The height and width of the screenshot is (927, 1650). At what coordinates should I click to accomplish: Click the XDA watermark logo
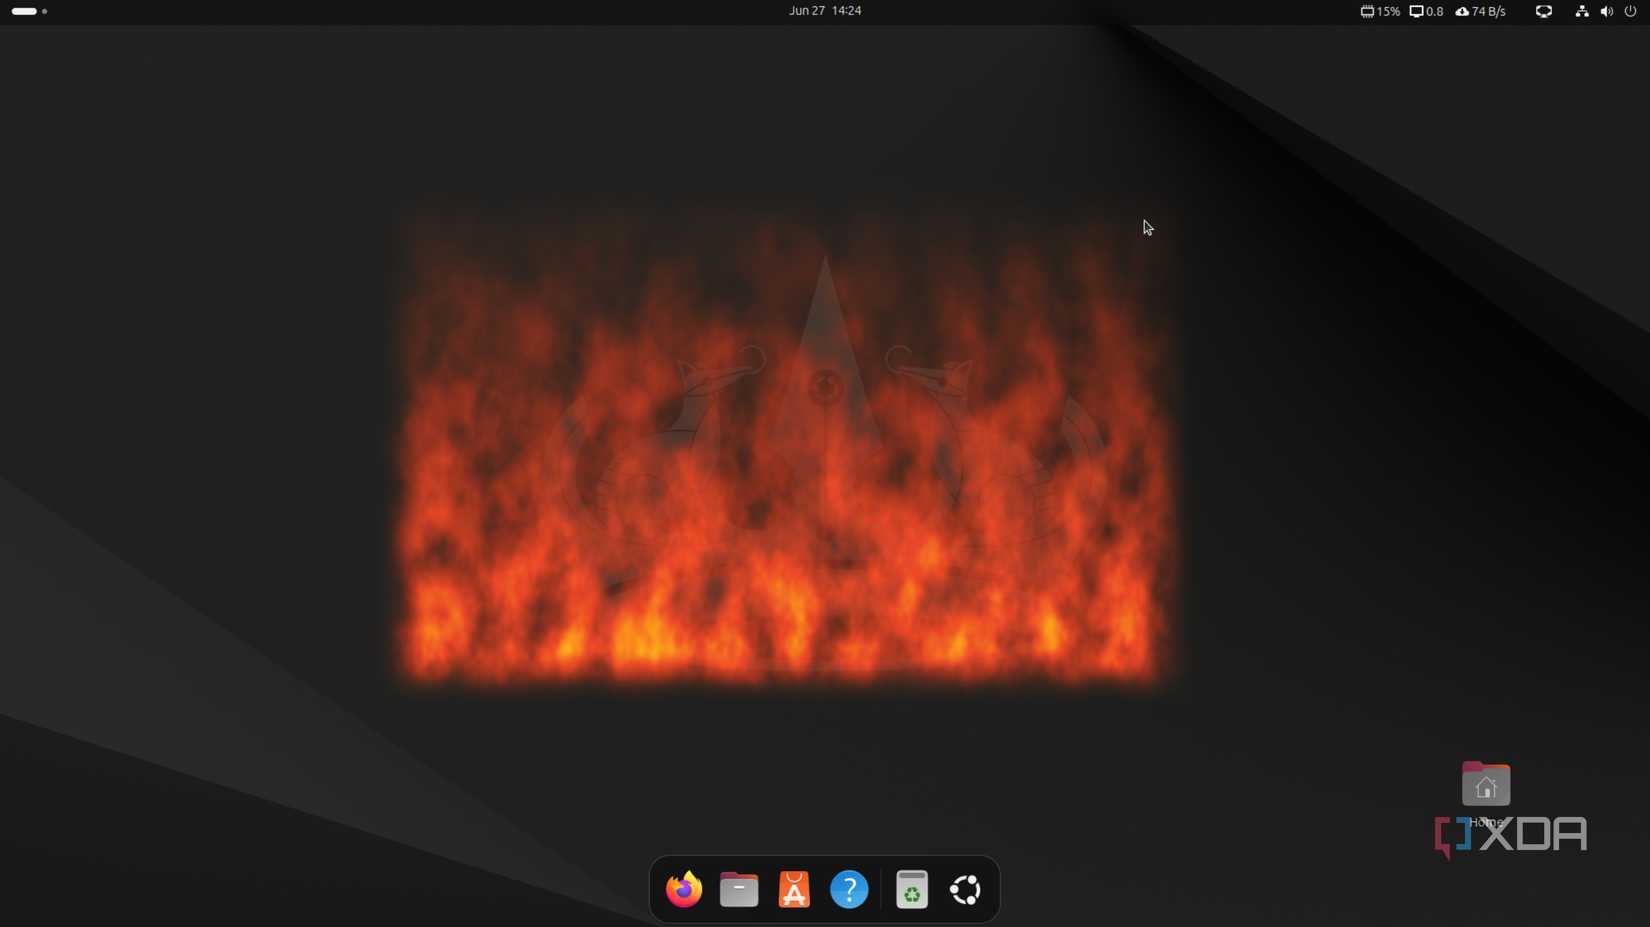[x=1510, y=836]
